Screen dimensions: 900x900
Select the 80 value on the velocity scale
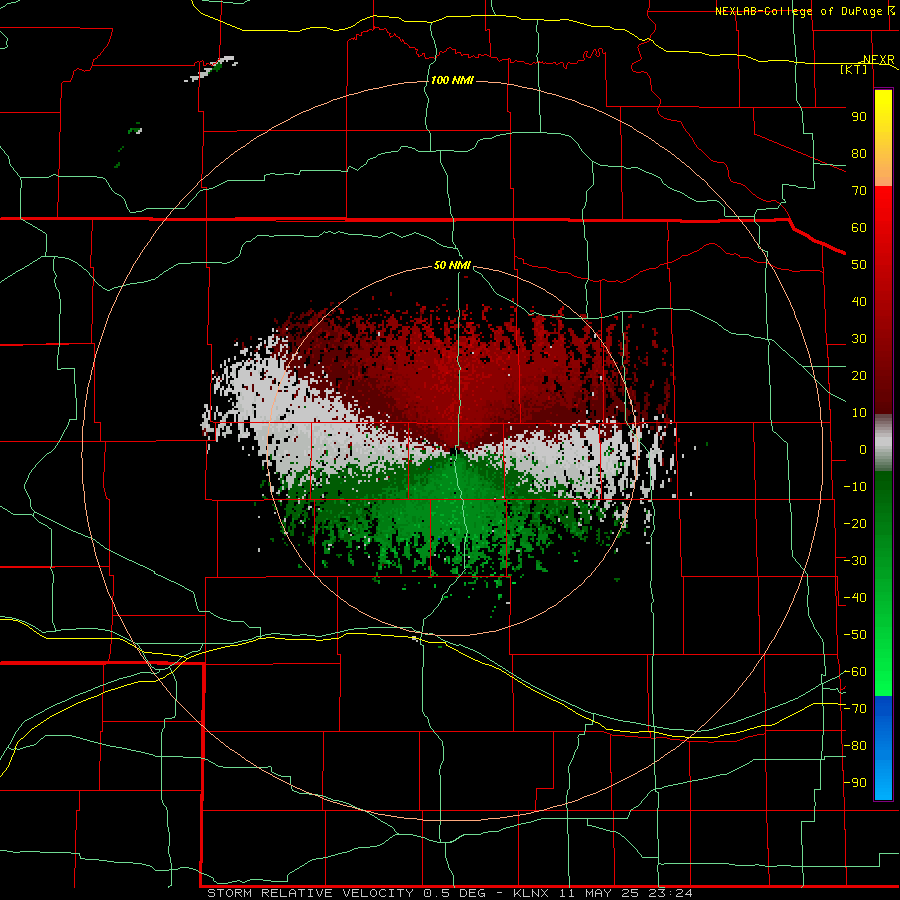[859, 153]
